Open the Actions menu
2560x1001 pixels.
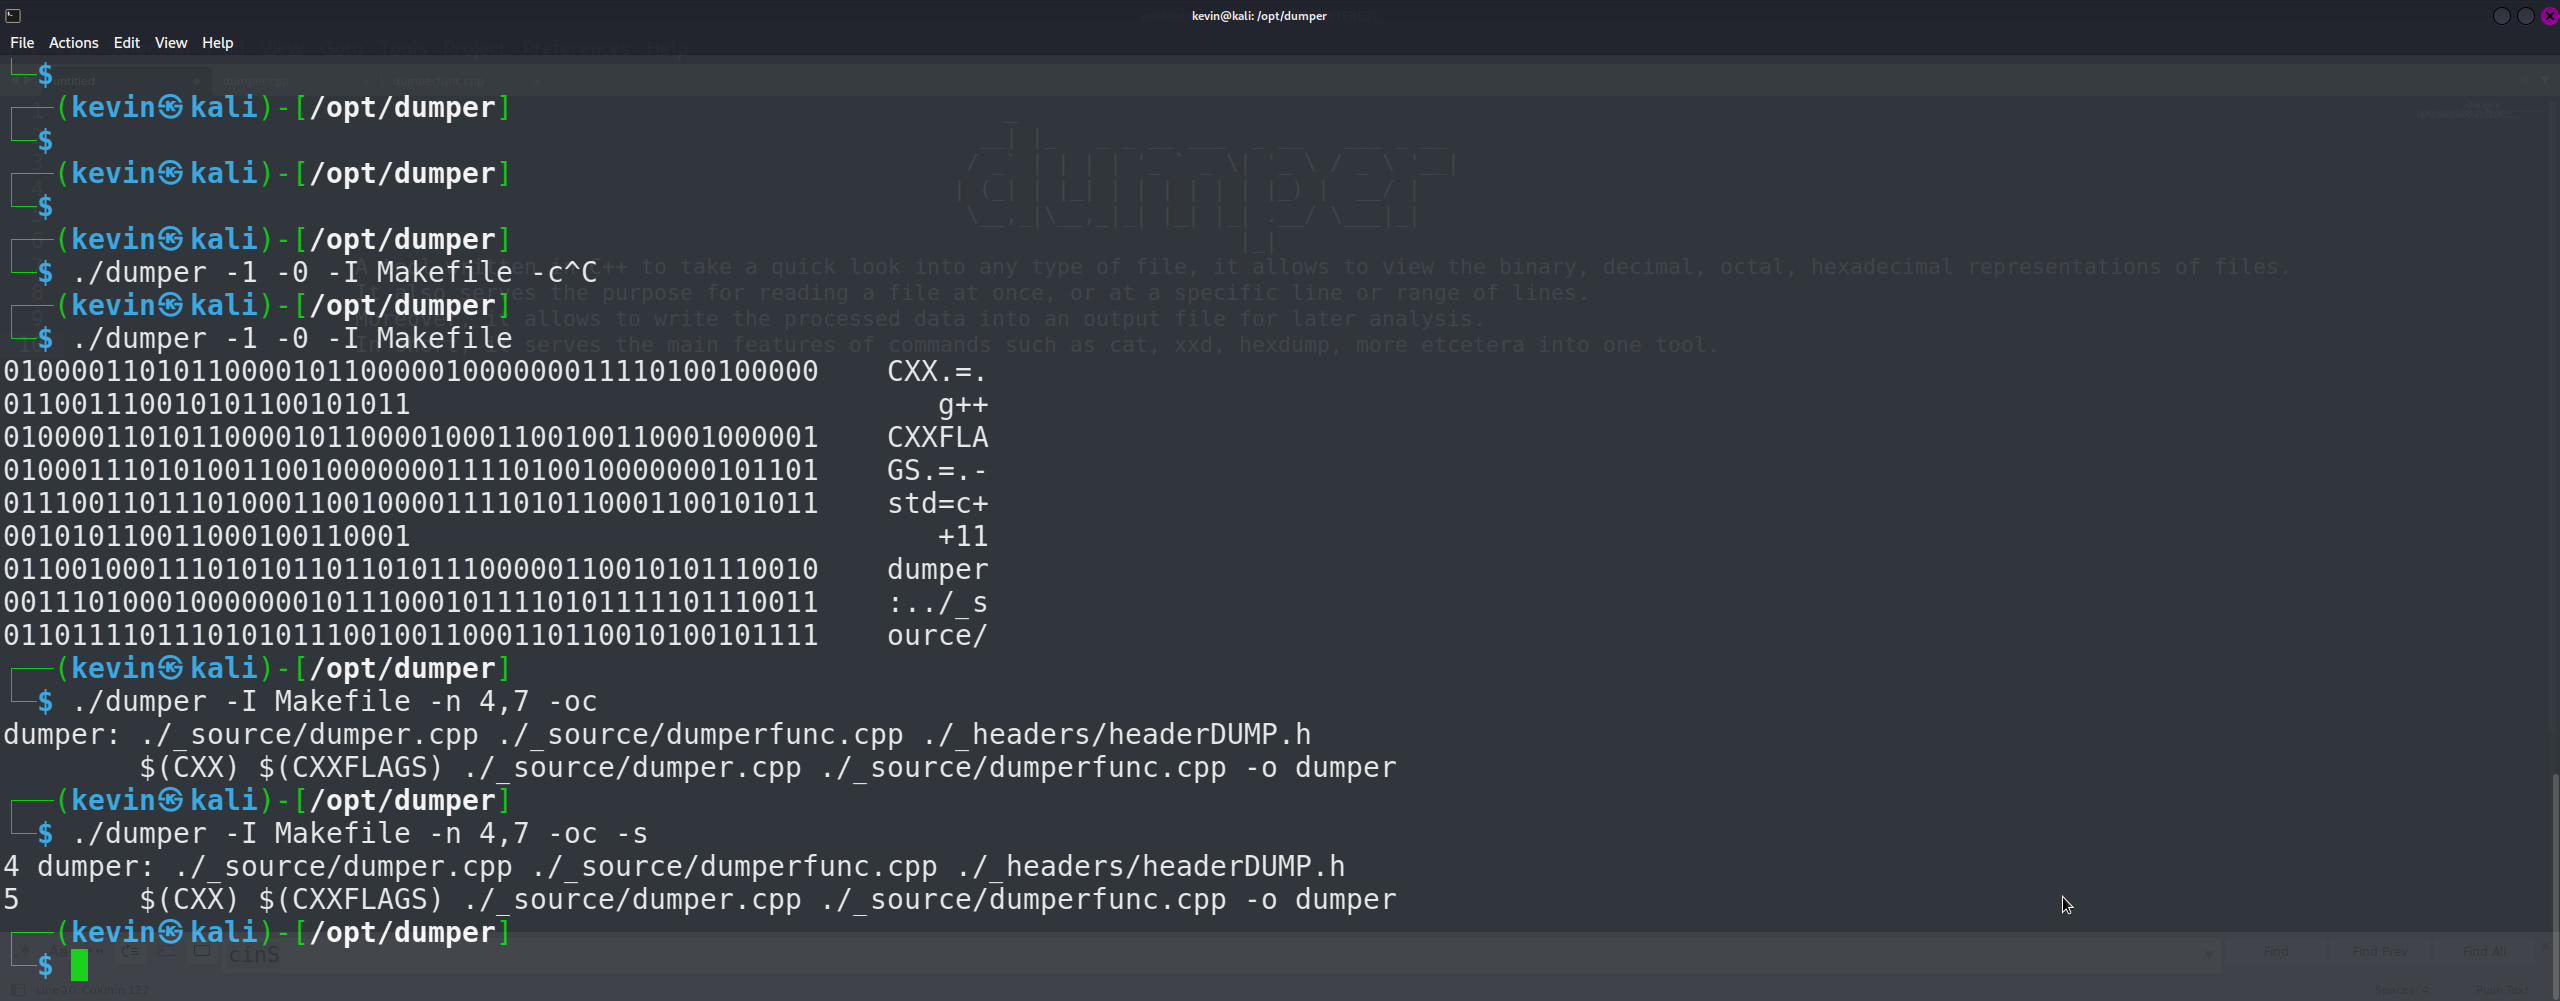[74, 43]
